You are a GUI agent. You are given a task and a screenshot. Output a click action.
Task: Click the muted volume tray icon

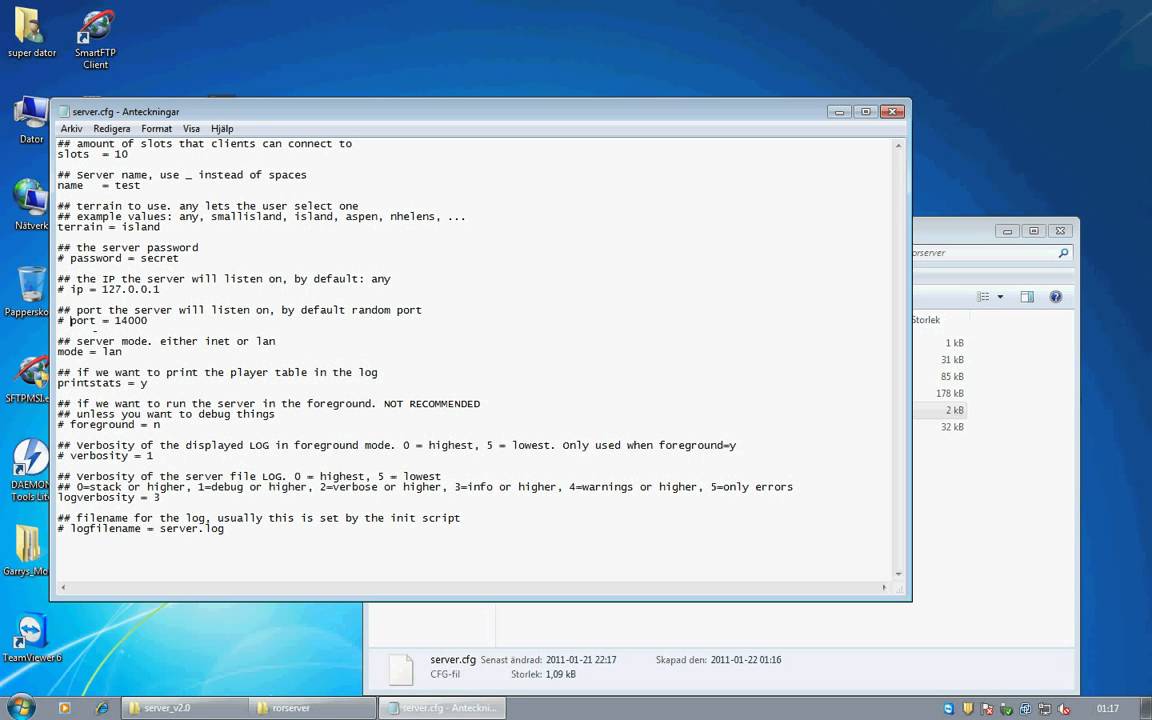tap(1063, 709)
